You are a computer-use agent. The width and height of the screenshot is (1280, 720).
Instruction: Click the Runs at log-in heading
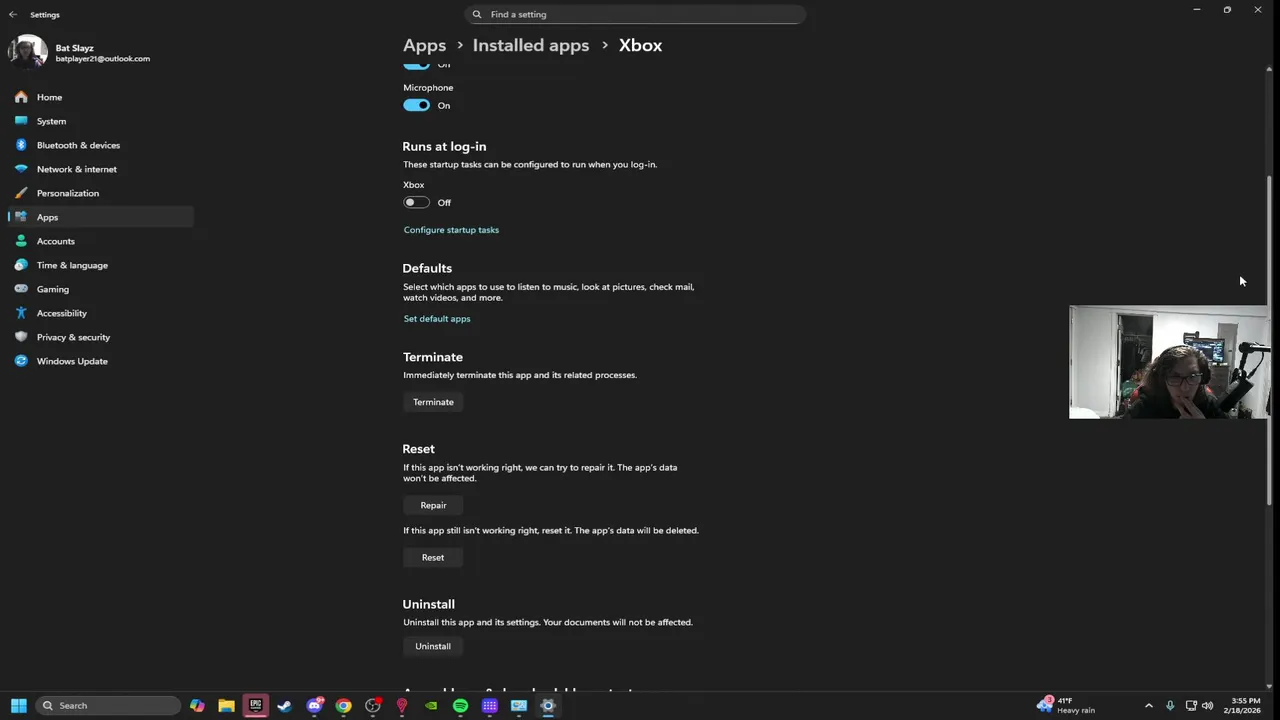tap(444, 146)
